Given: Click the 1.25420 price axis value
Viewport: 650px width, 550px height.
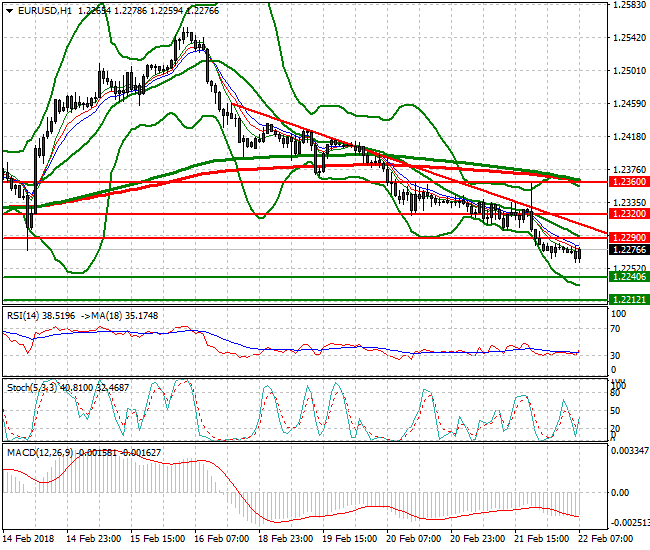Looking at the screenshot, I should click(629, 38).
